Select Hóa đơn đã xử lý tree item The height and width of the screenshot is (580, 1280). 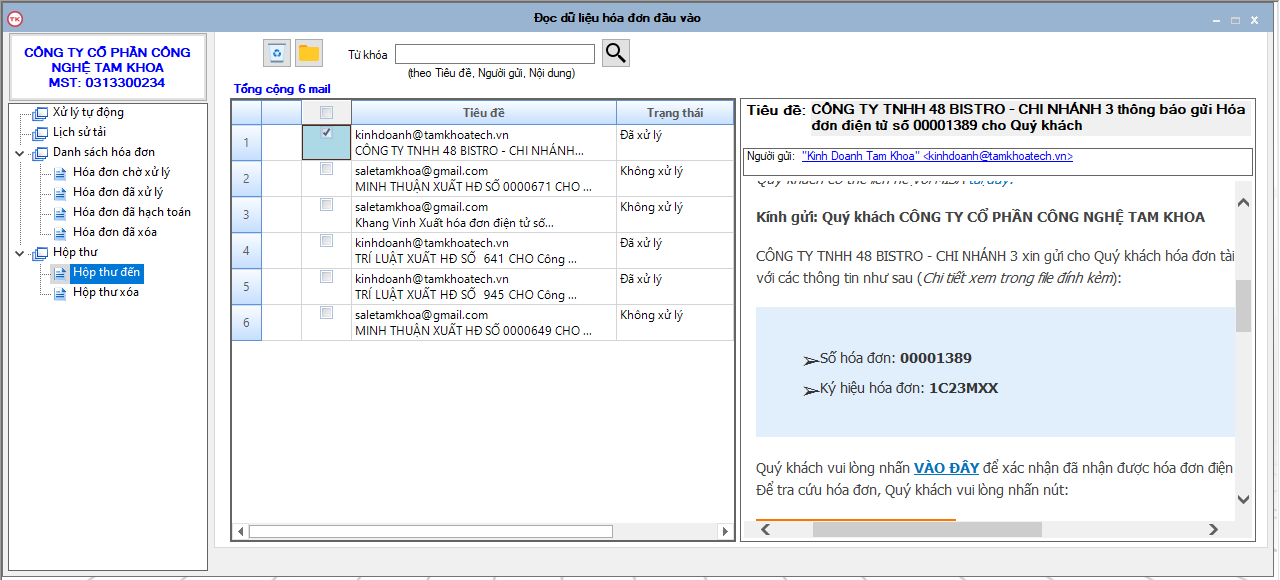tap(118, 192)
